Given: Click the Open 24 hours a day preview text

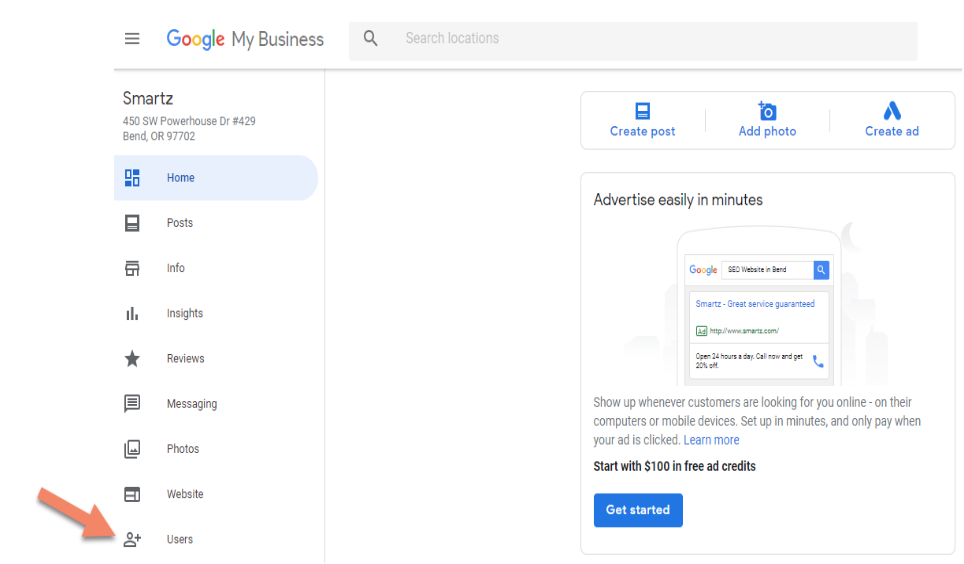Looking at the screenshot, I should coord(749,360).
